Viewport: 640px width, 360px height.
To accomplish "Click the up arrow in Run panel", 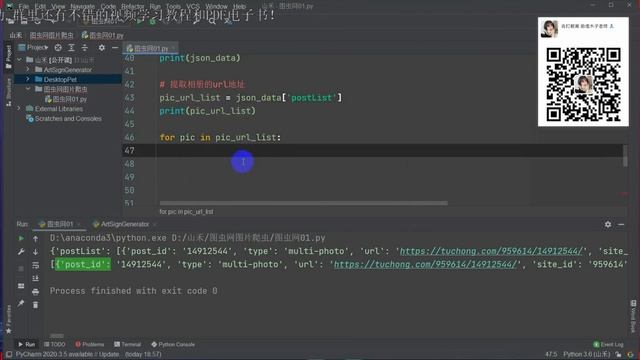I will click(x=36, y=239).
